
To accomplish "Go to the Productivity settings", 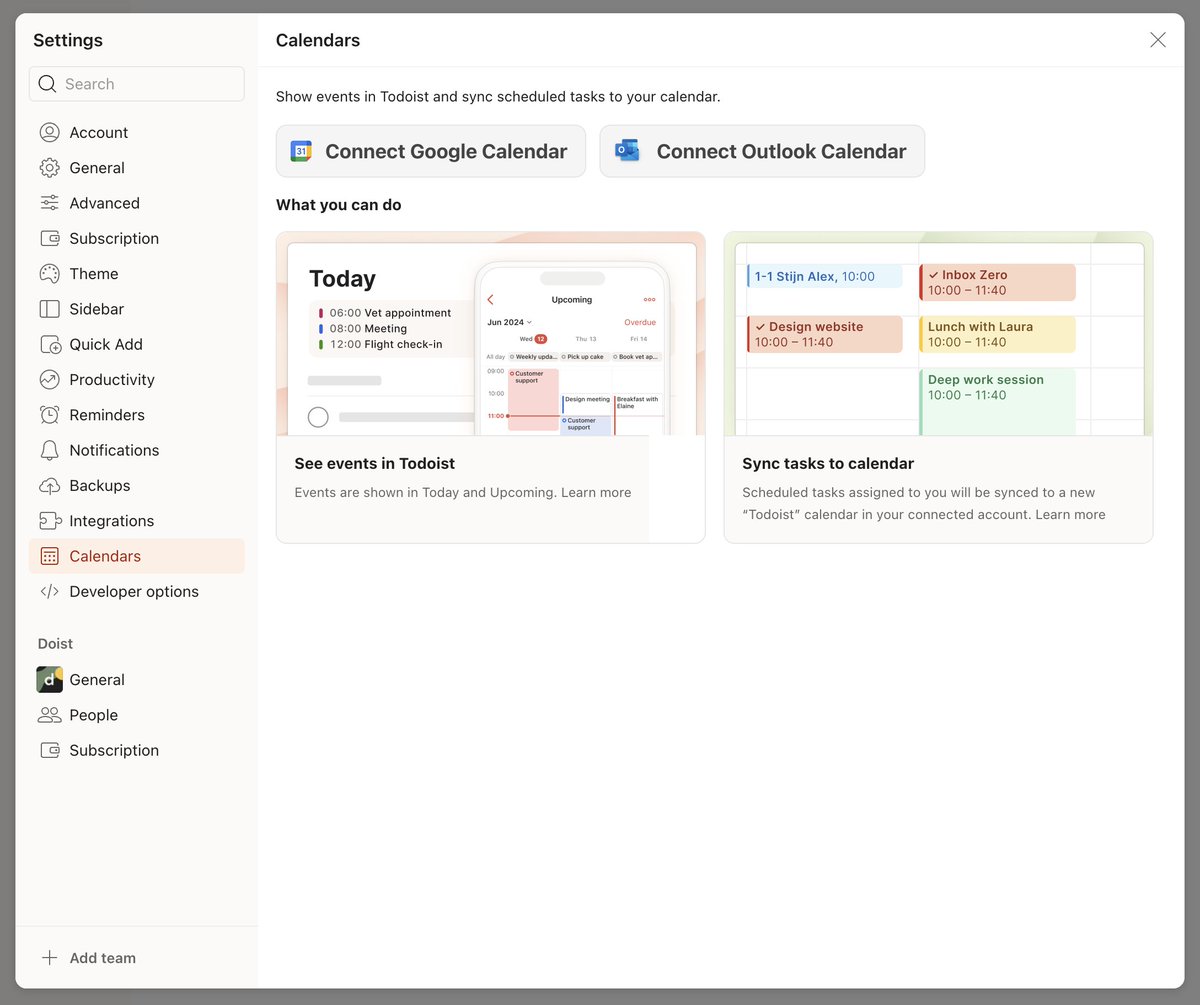I will coord(137,380).
